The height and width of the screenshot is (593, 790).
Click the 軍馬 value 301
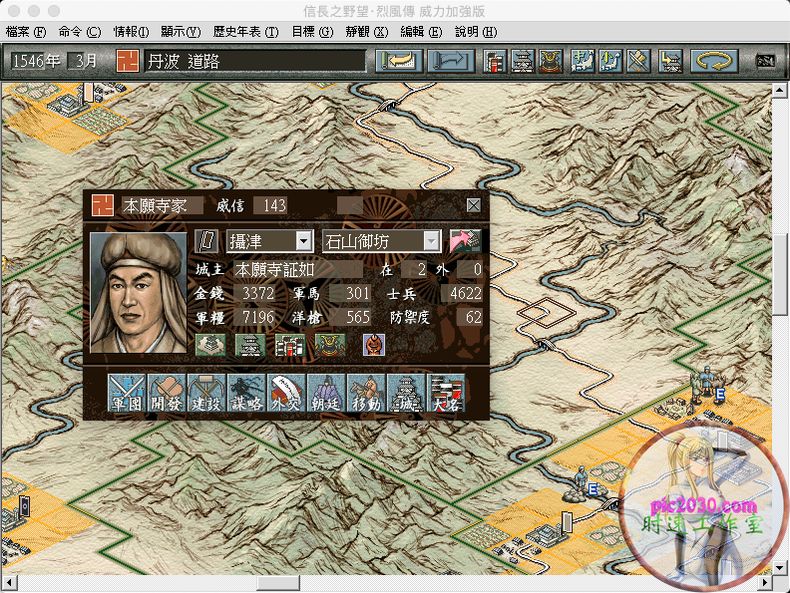[x=351, y=293]
